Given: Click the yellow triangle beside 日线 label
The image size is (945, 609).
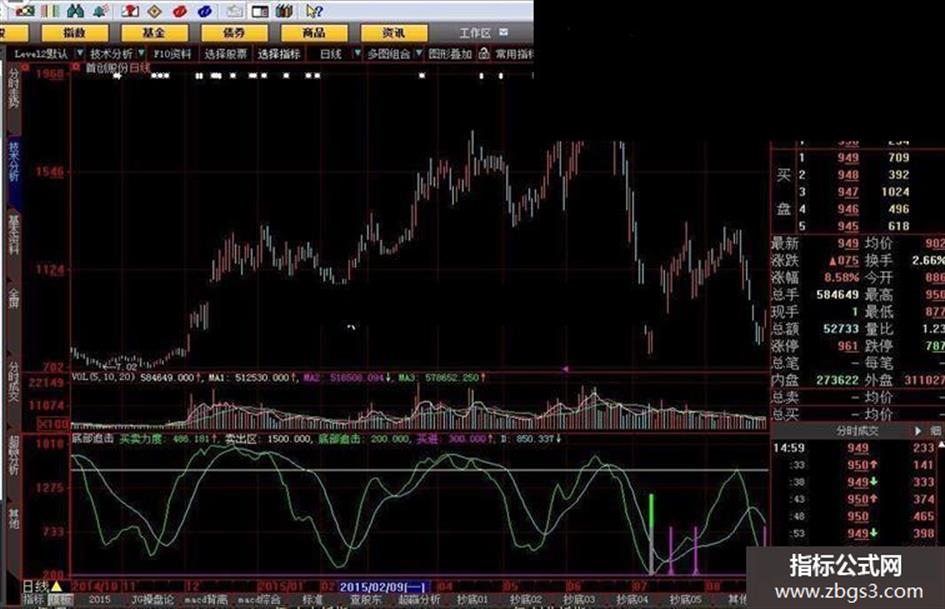Looking at the screenshot, I should [x=56, y=585].
